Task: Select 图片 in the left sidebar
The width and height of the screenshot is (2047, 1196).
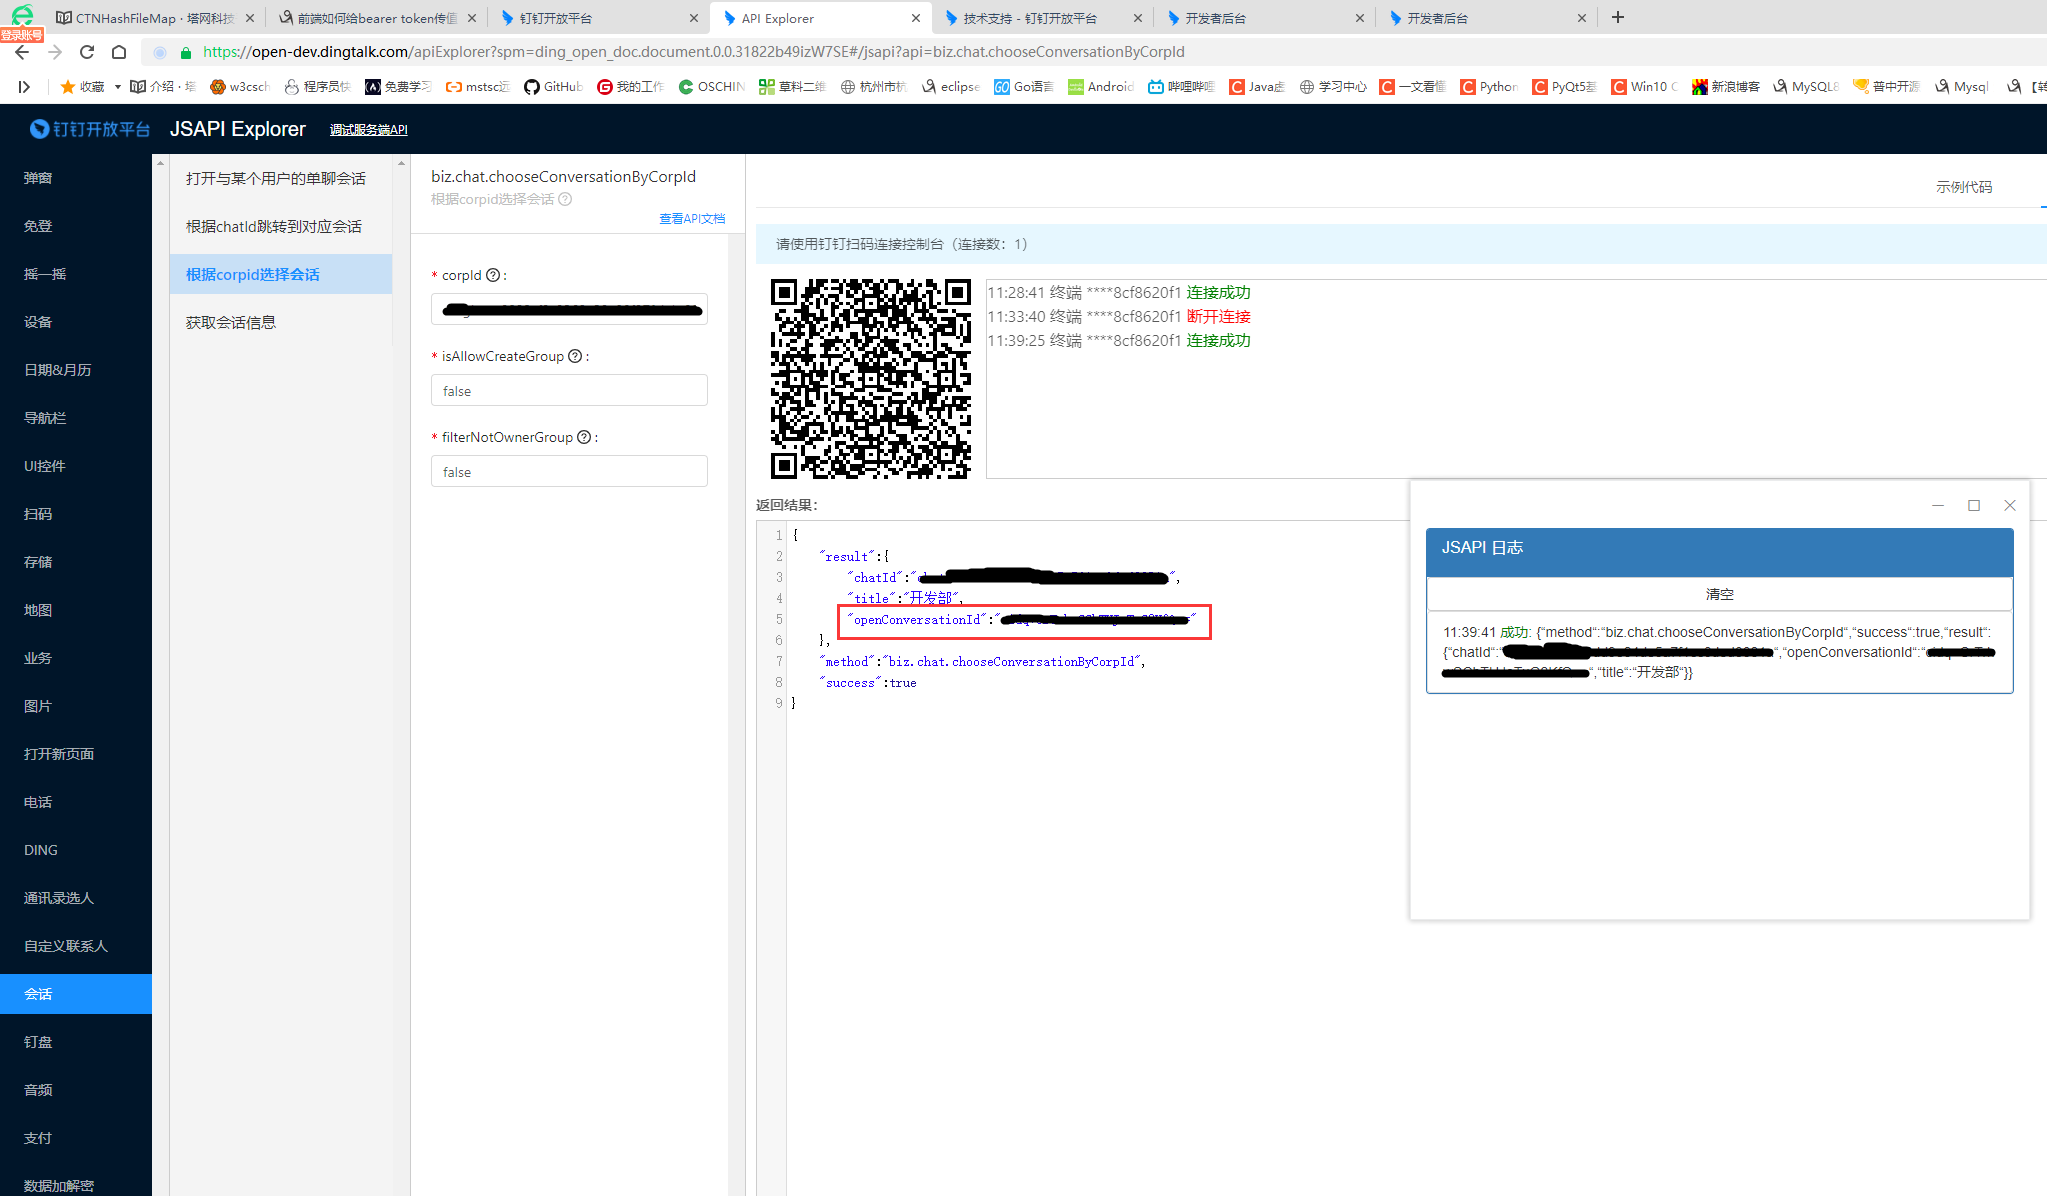Action: coord(76,706)
